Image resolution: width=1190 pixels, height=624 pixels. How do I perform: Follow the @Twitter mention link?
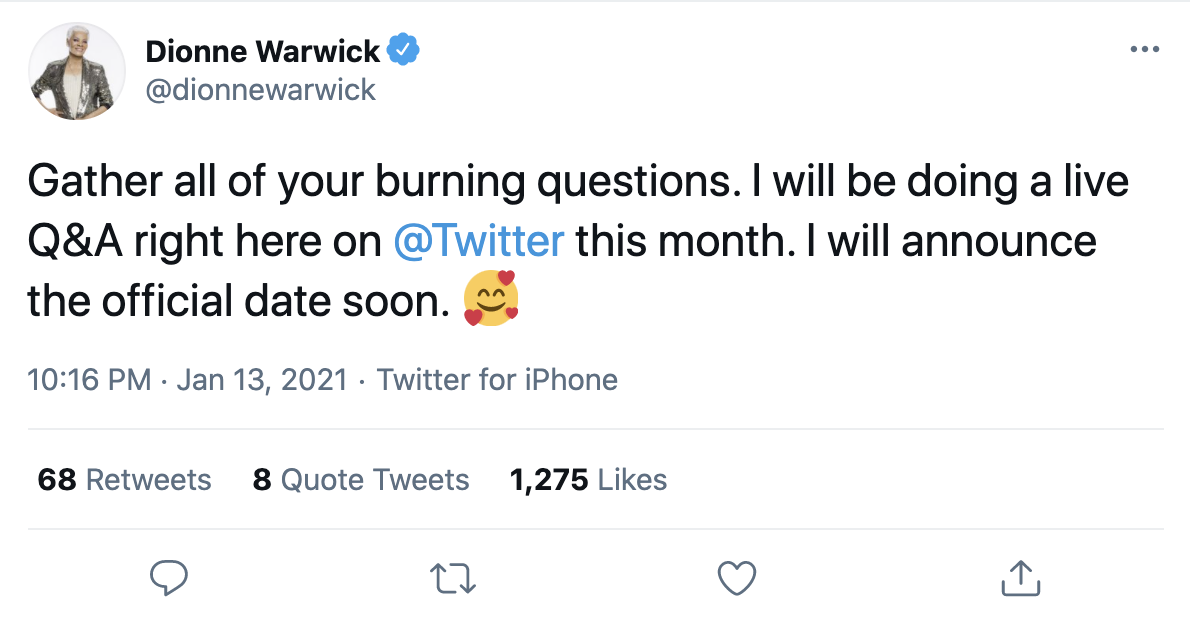479,241
